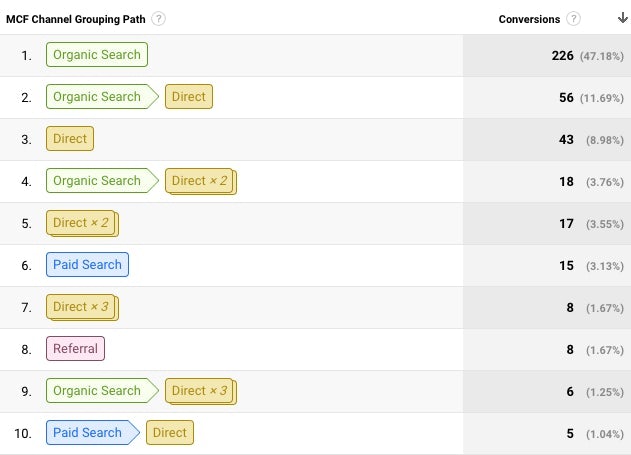Viewport: 631px width, 455px height.
Task: Sort by Conversions column header
Action: (x=530, y=19)
